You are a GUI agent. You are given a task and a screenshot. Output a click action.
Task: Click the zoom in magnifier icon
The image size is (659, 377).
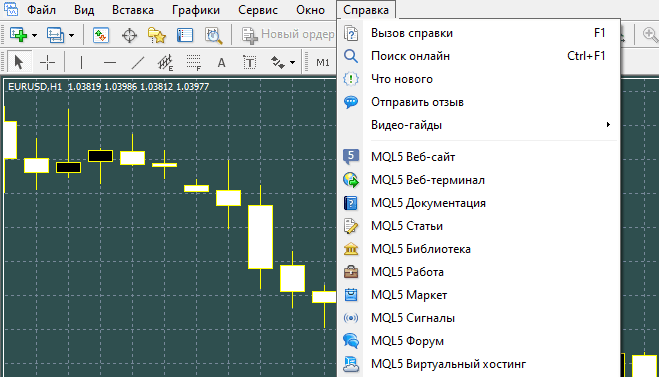click(650, 35)
